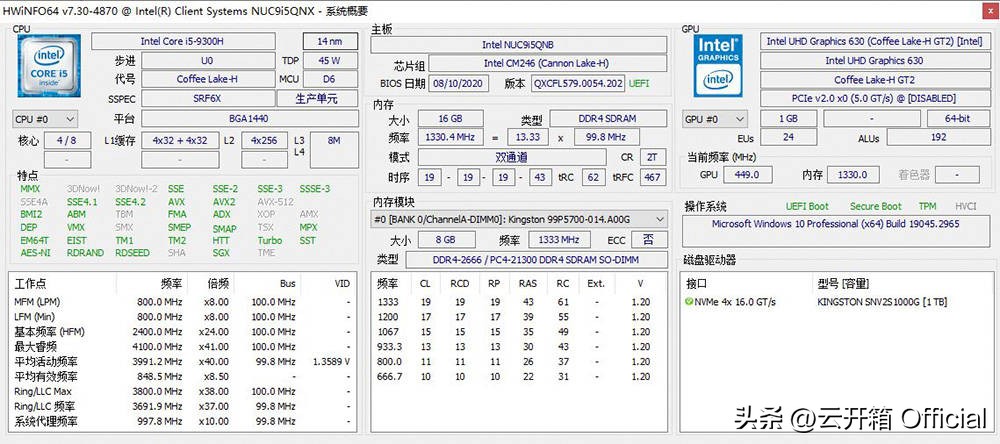1000x444 pixels.
Task: Select the 45 W TDP value
Action: click(x=330, y=61)
